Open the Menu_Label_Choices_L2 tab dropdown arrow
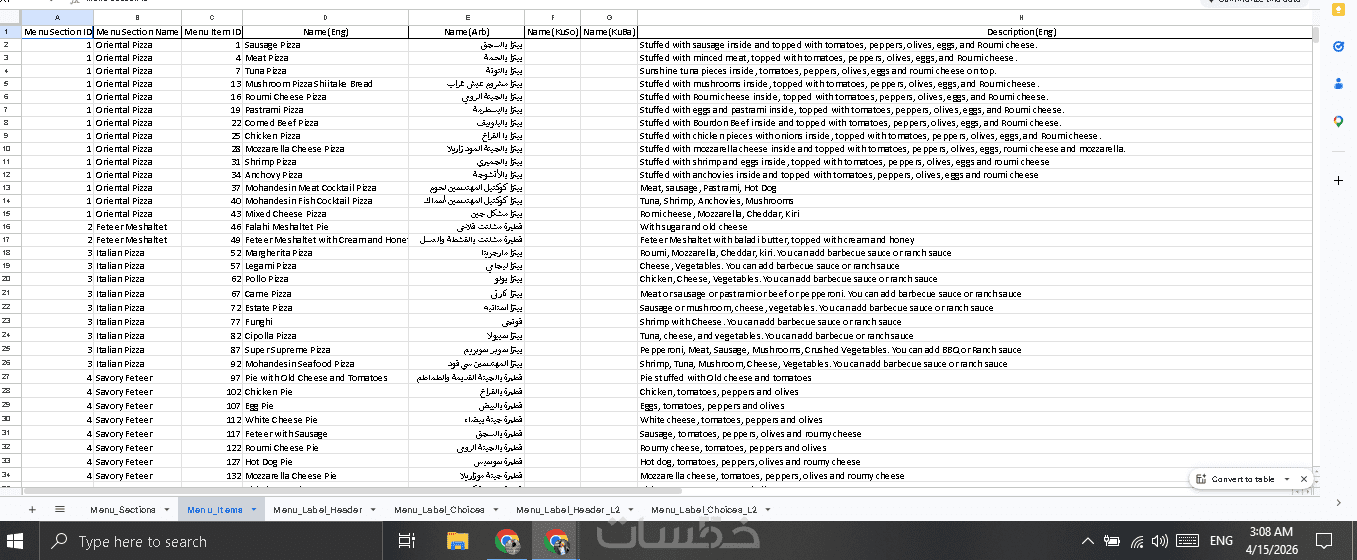Image resolution: width=1357 pixels, height=560 pixels. click(766, 510)
